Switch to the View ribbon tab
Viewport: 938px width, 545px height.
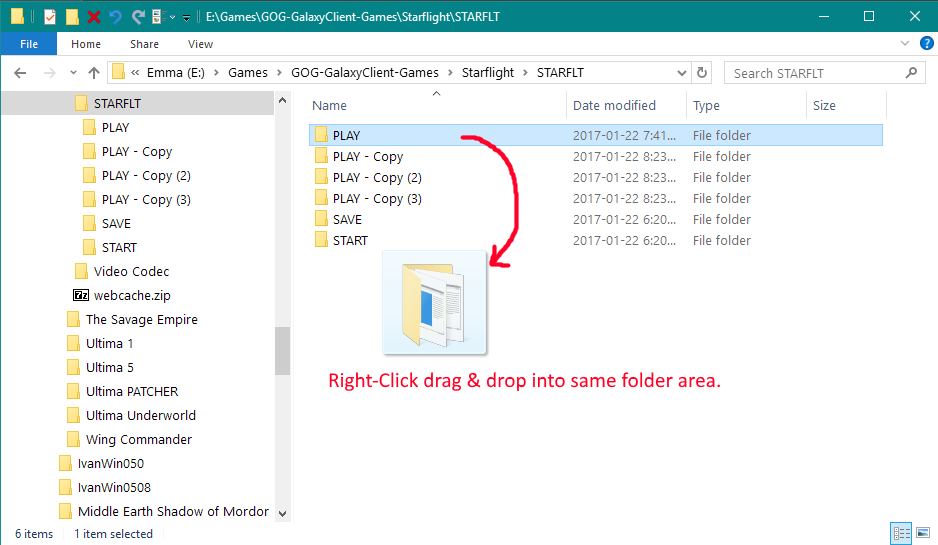(x=200, y=44)
